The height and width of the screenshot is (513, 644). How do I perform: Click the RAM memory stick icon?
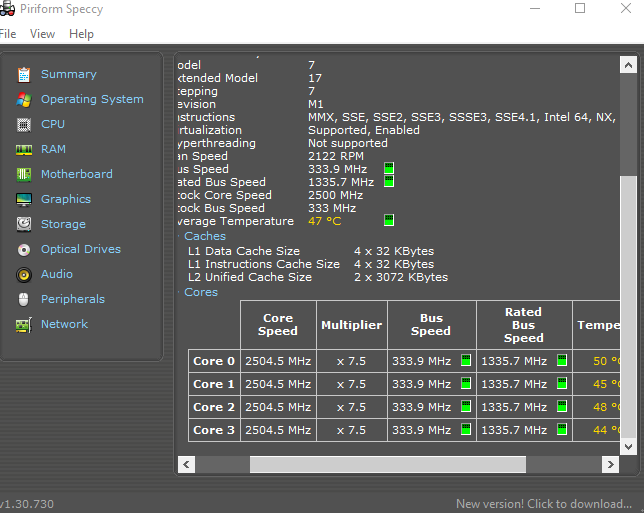[x=24, y=150]
